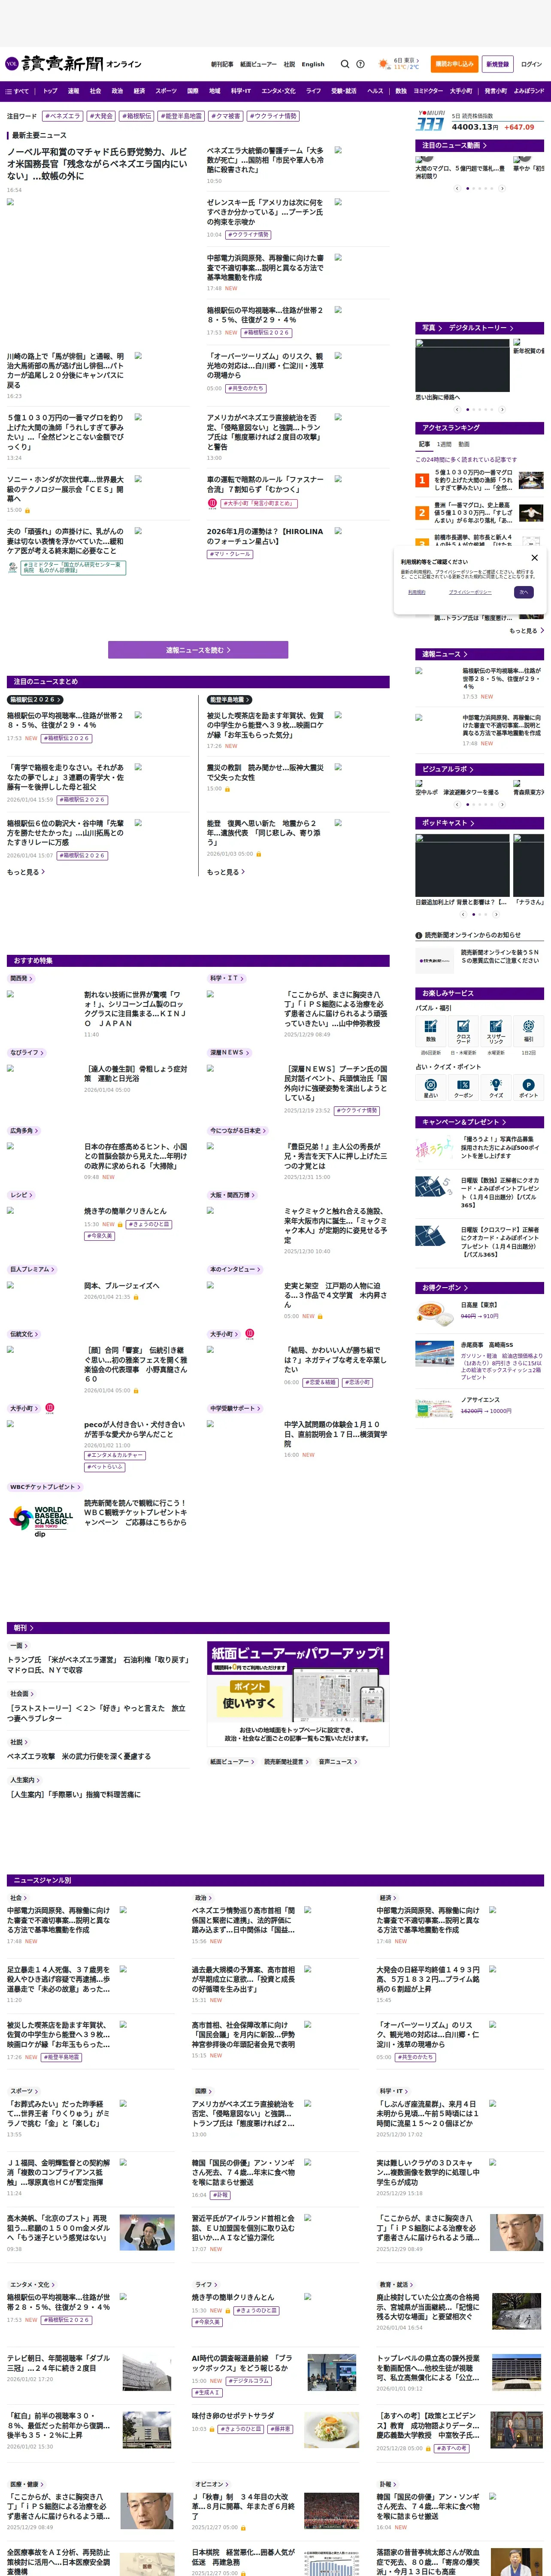551x2576 pixels.
Task: Open the デジタルストーリー chevron link
Action: pyautogui.click(x=481, y=328)
